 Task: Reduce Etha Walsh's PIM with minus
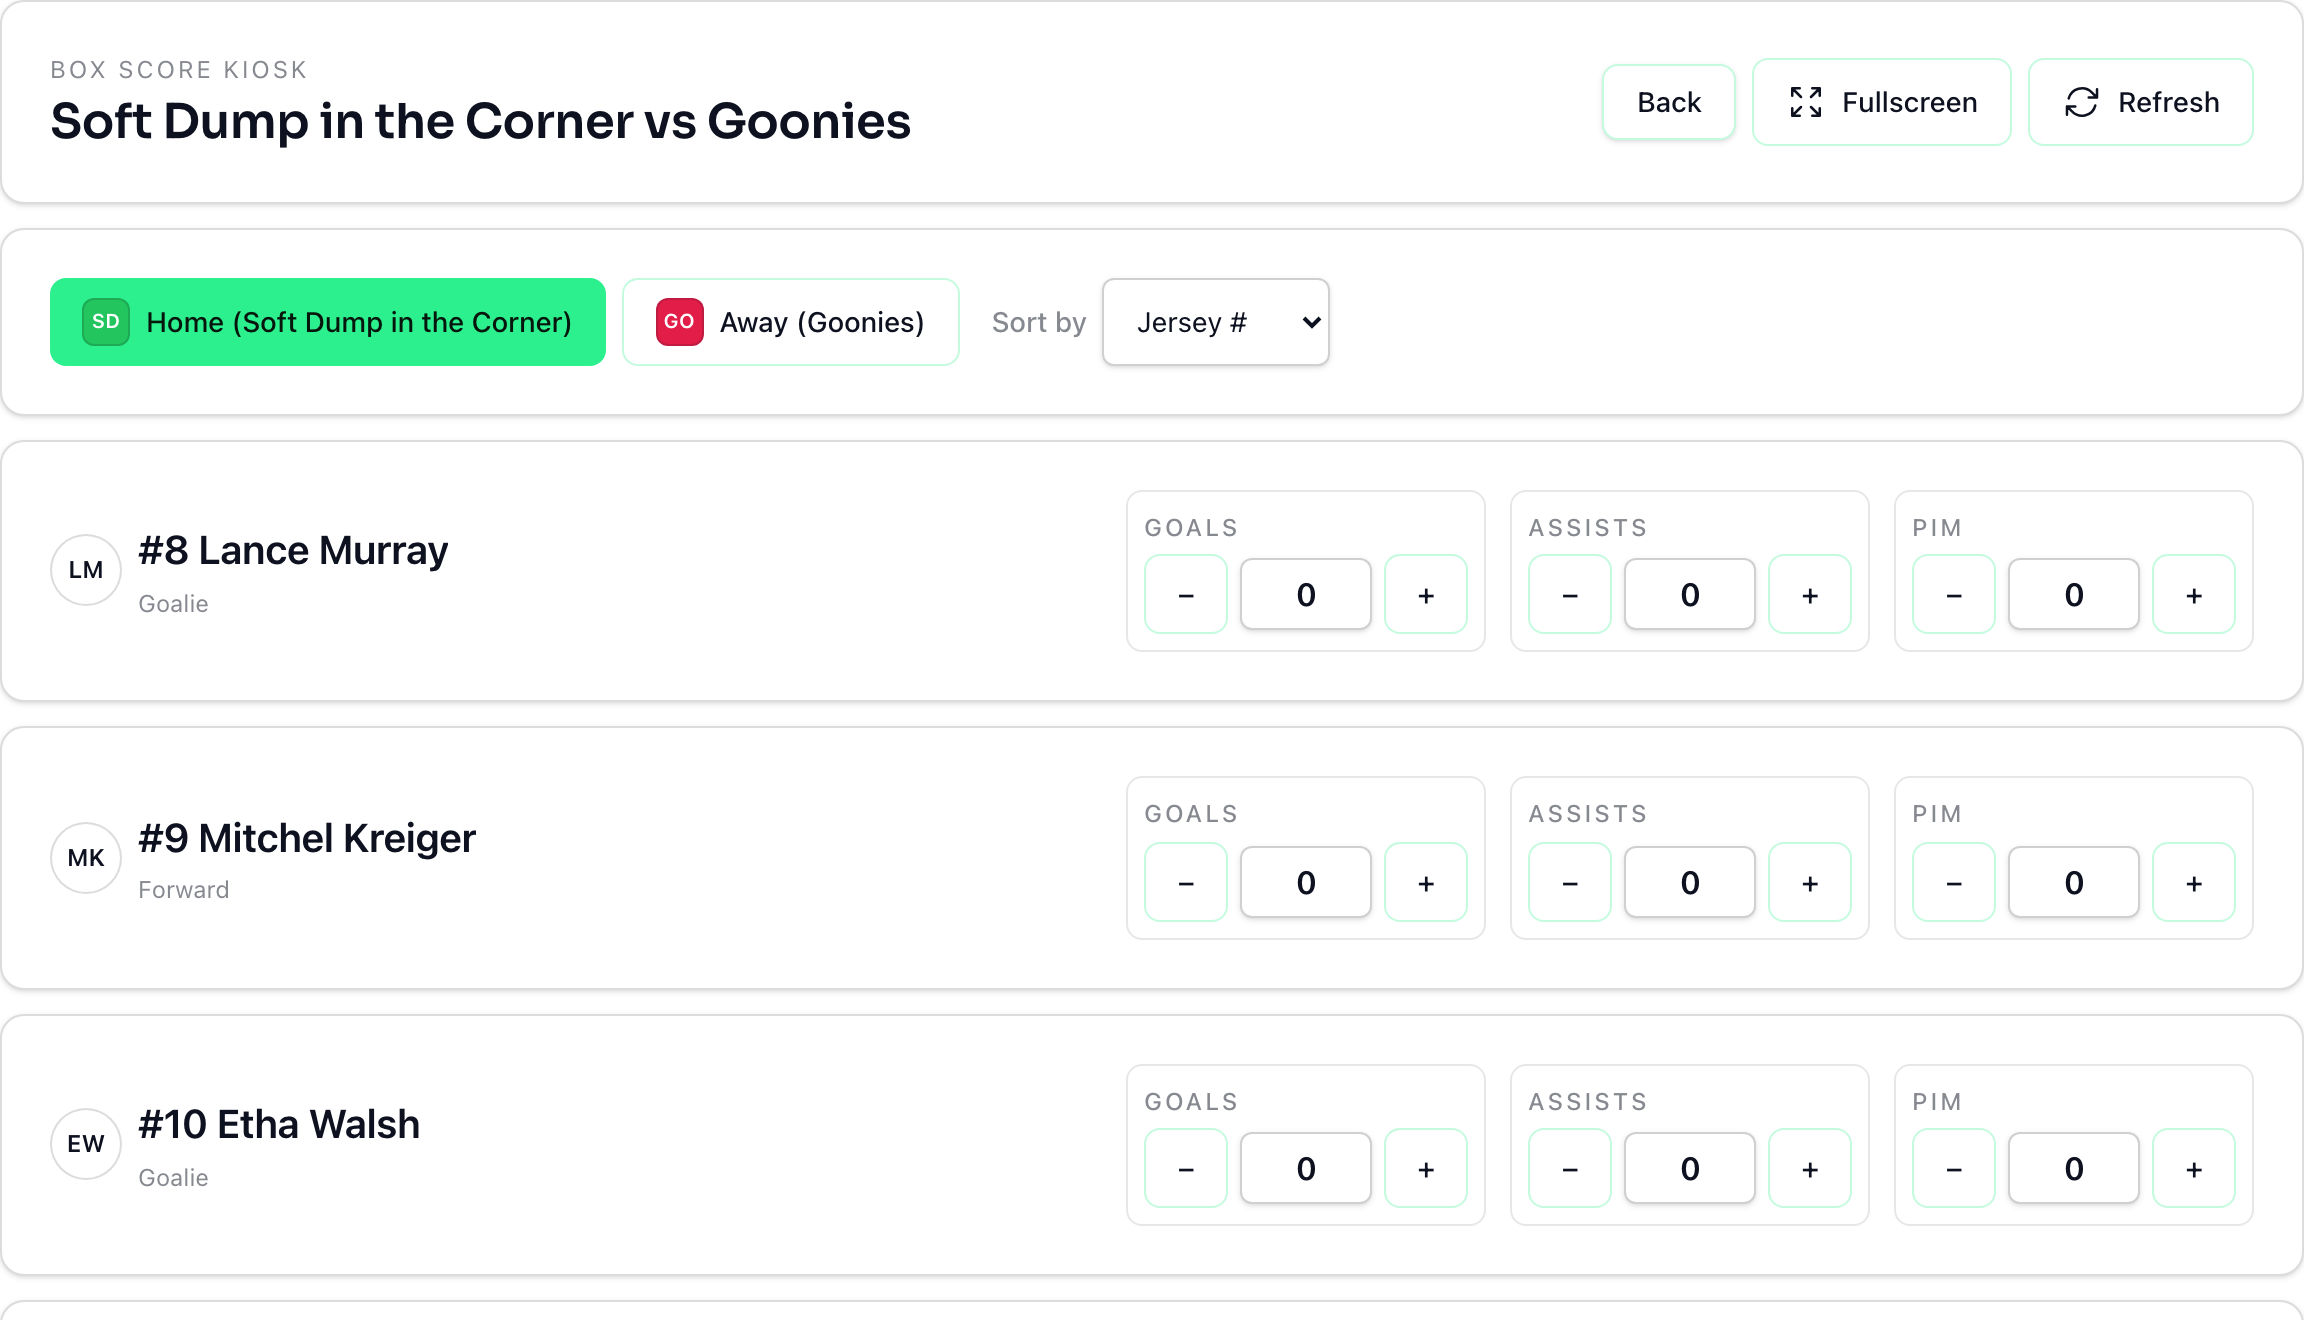[x=1954, y=1169]
